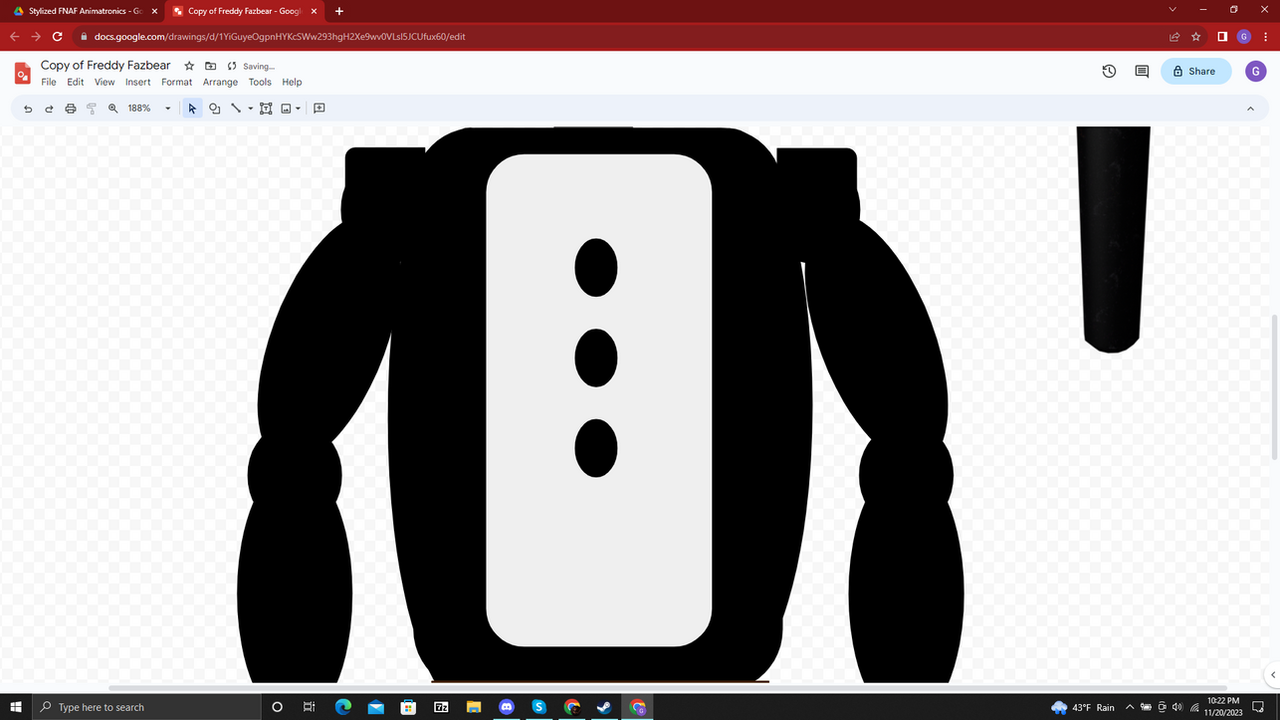Screen dimensions: 1280x720
Task: Share this page from address bar
Action: pyautogui.click(x=1175, y=37)
